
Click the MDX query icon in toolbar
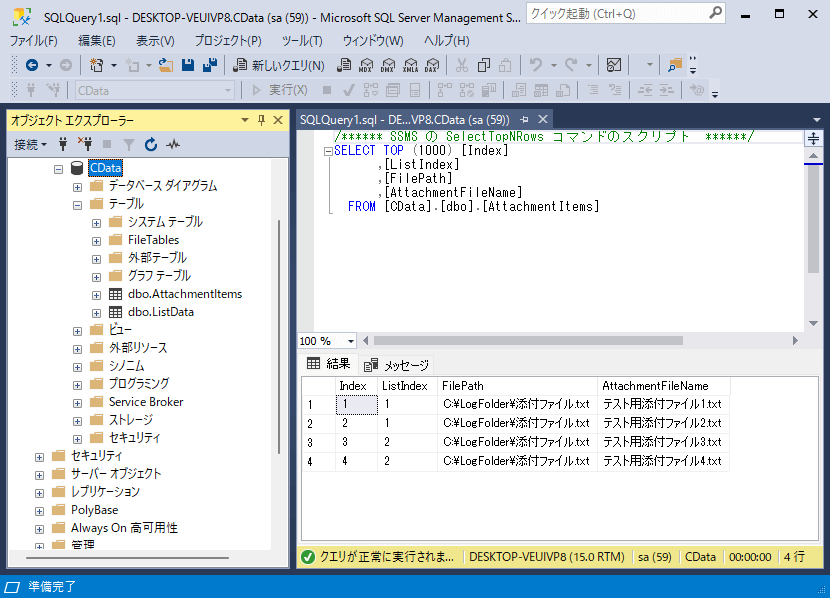click(365, 65)
